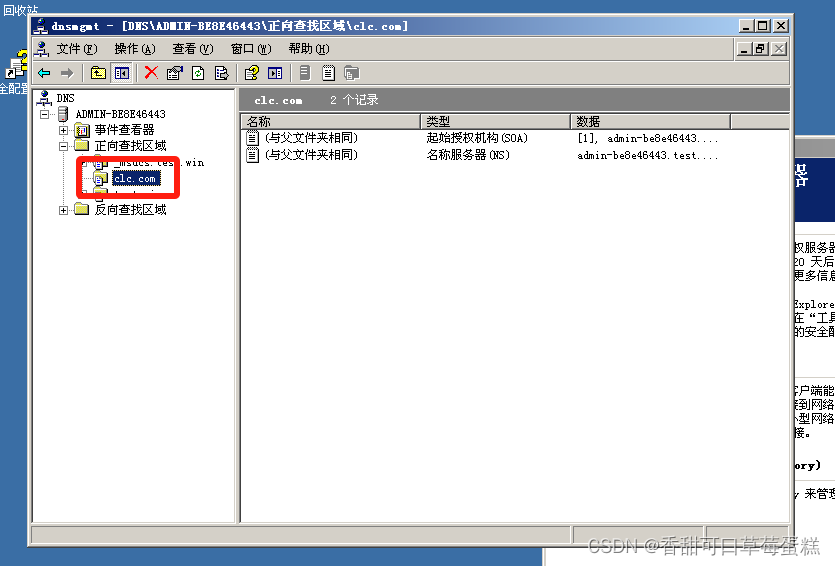
Task: Open Help via the yellow question mark icon
Action: coord(251,73)
